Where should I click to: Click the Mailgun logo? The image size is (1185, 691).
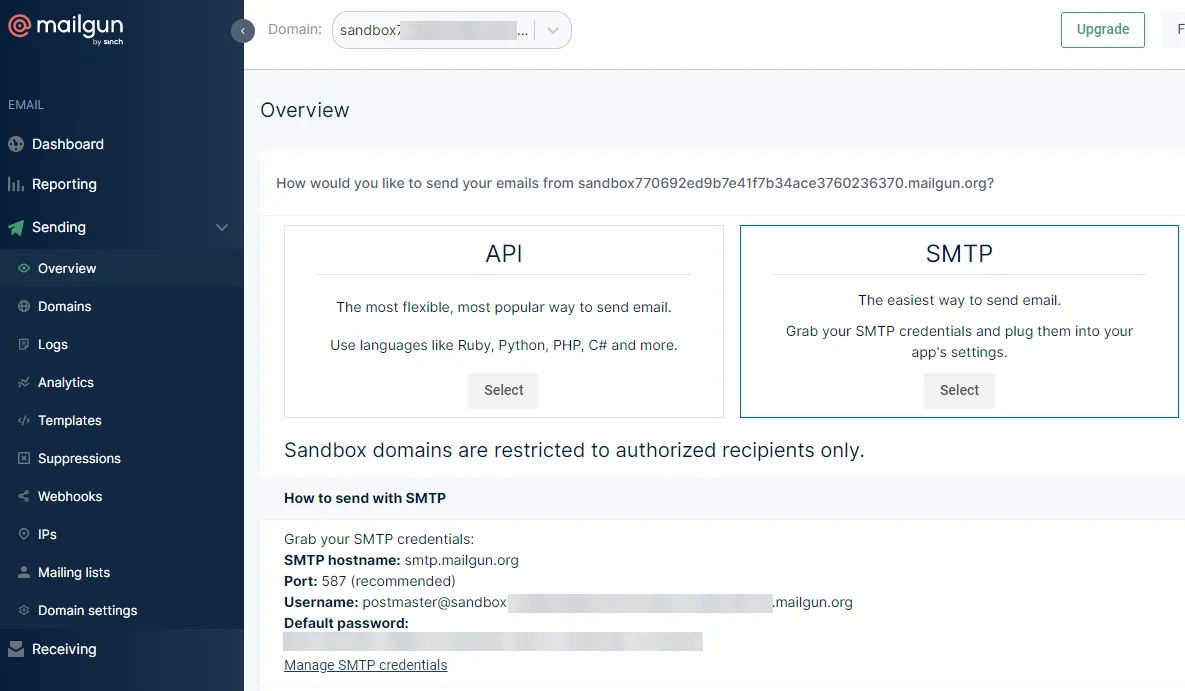(x=65, y=28)
